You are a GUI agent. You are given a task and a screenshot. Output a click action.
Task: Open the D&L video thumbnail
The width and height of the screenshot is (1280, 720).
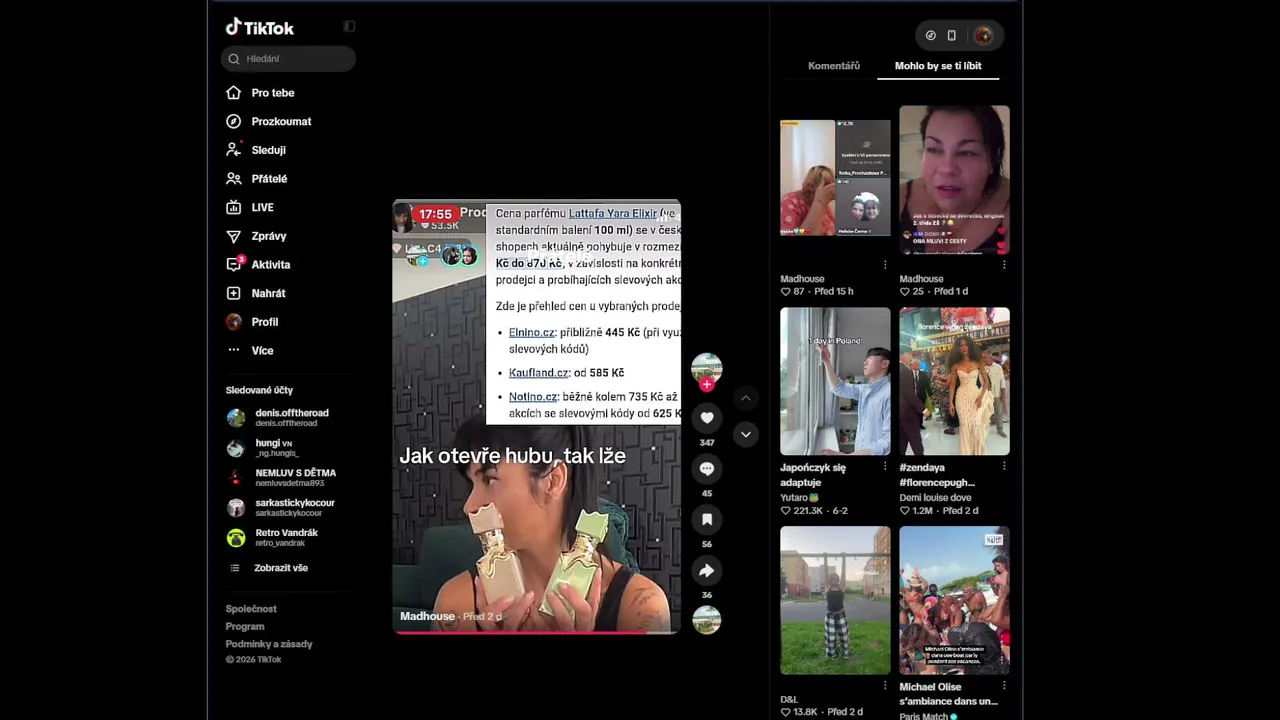tap(835, 600)
